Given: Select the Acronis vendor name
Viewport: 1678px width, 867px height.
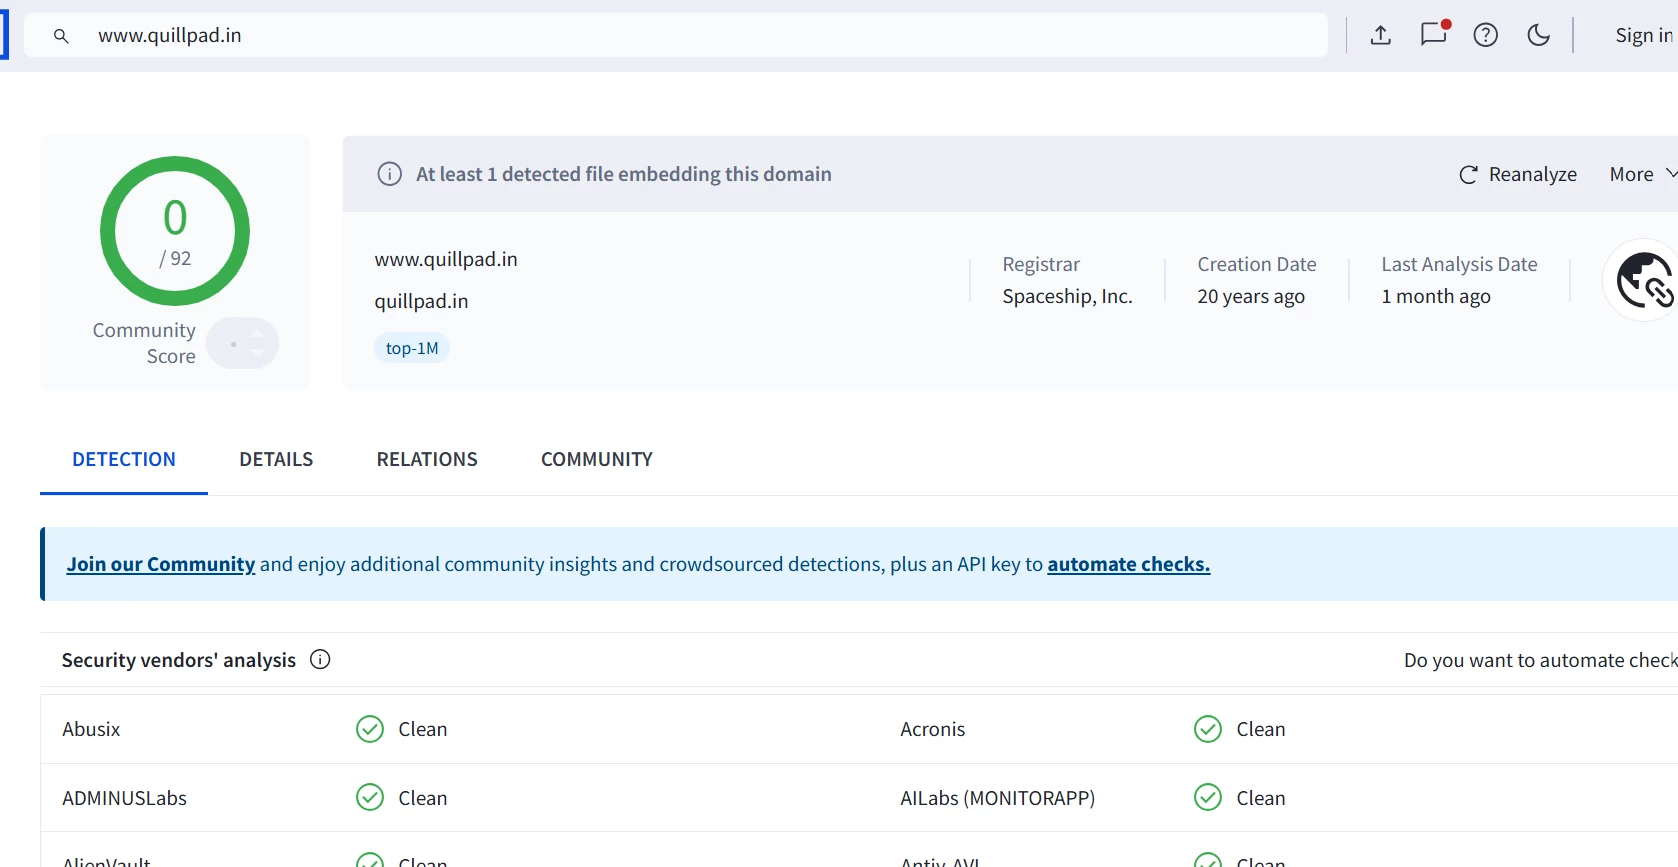Looking at the screenshot, I should [933, 729].
